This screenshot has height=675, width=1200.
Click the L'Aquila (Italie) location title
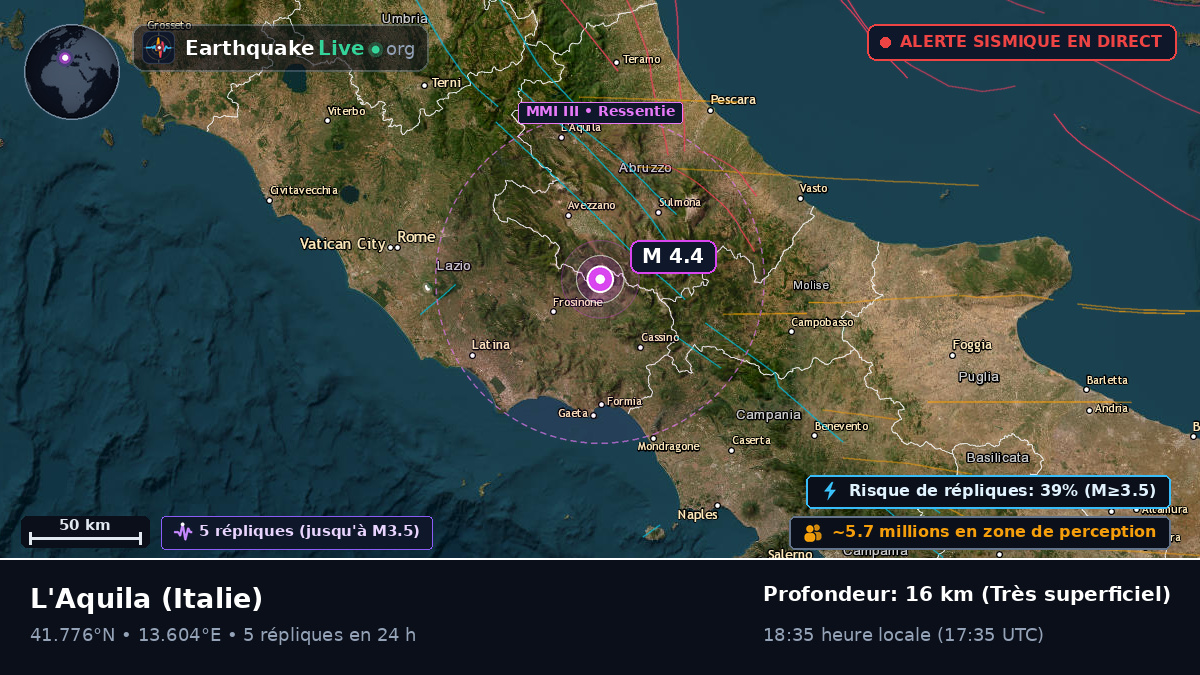coord(147,599)
